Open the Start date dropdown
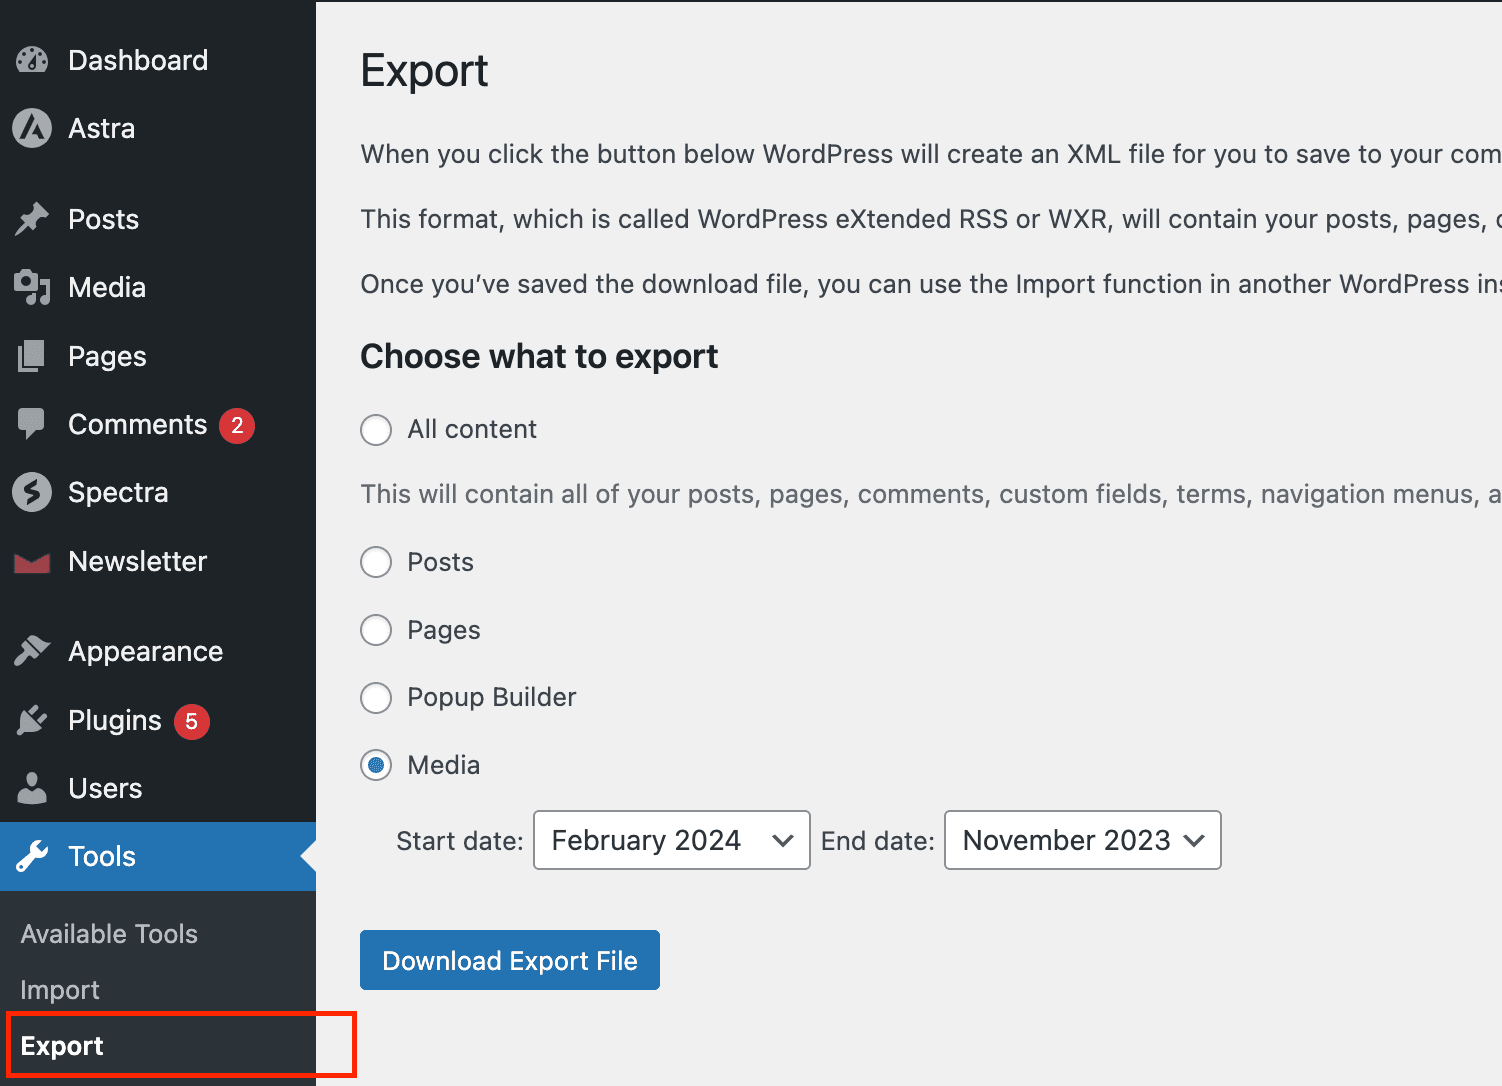 [x=672, y=840]
